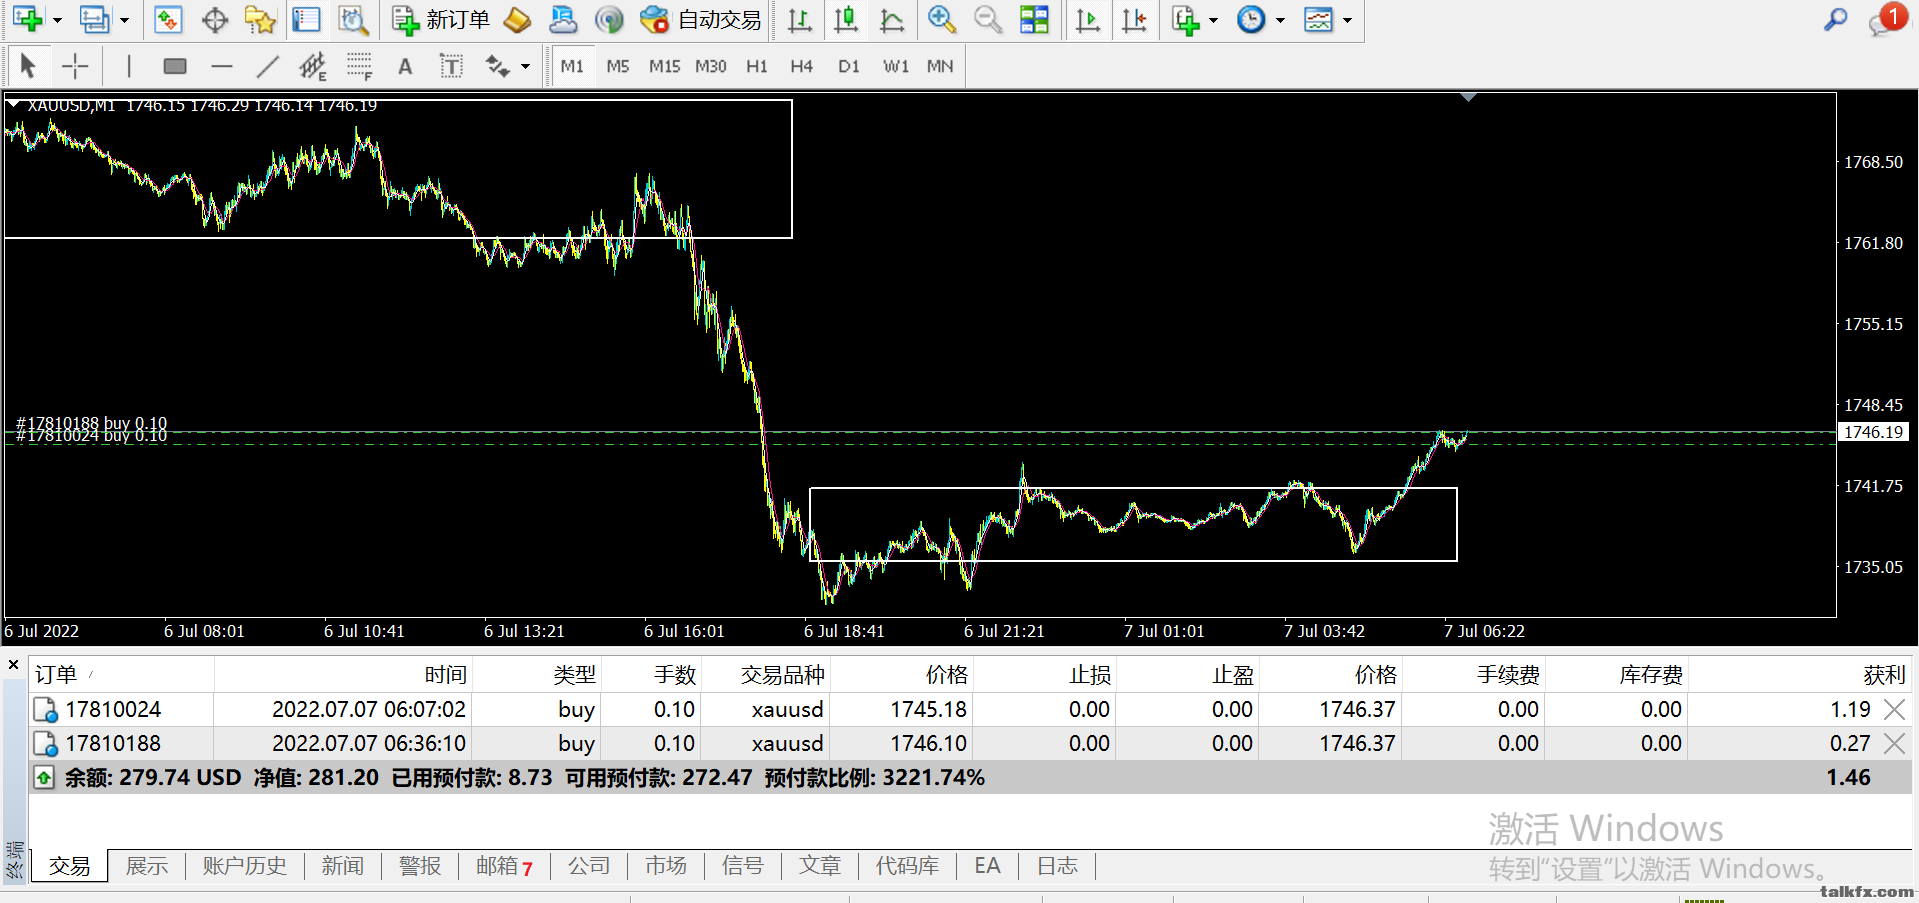Close order 17810188 with X

click(1894, 744)
